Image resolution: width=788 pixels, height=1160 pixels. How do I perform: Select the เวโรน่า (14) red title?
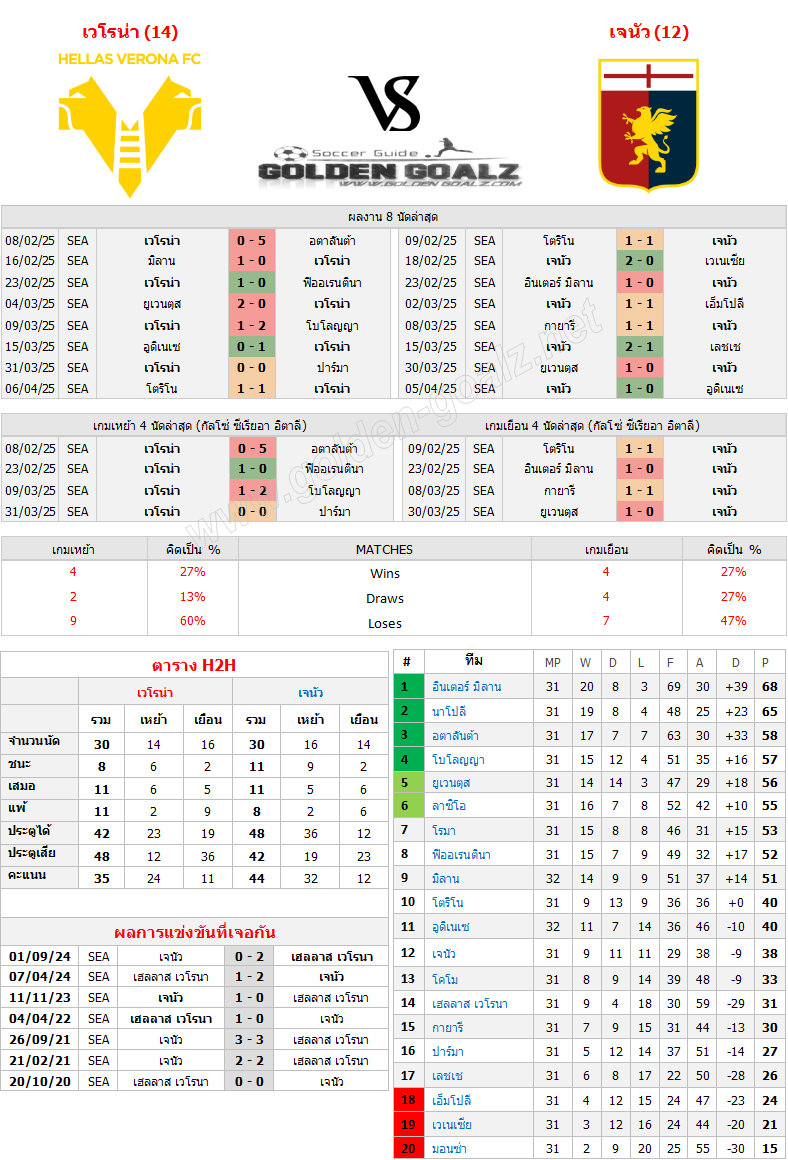pyautogui.click(x=130, y=32)
